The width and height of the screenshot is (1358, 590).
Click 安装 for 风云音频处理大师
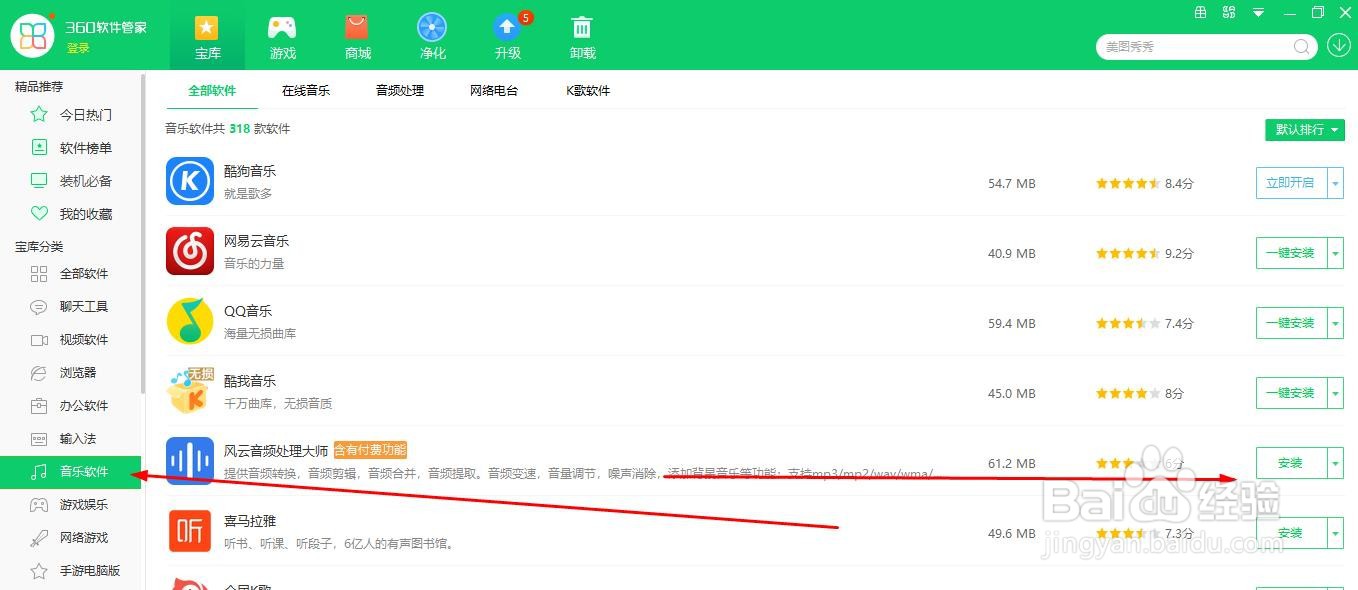1291,463
